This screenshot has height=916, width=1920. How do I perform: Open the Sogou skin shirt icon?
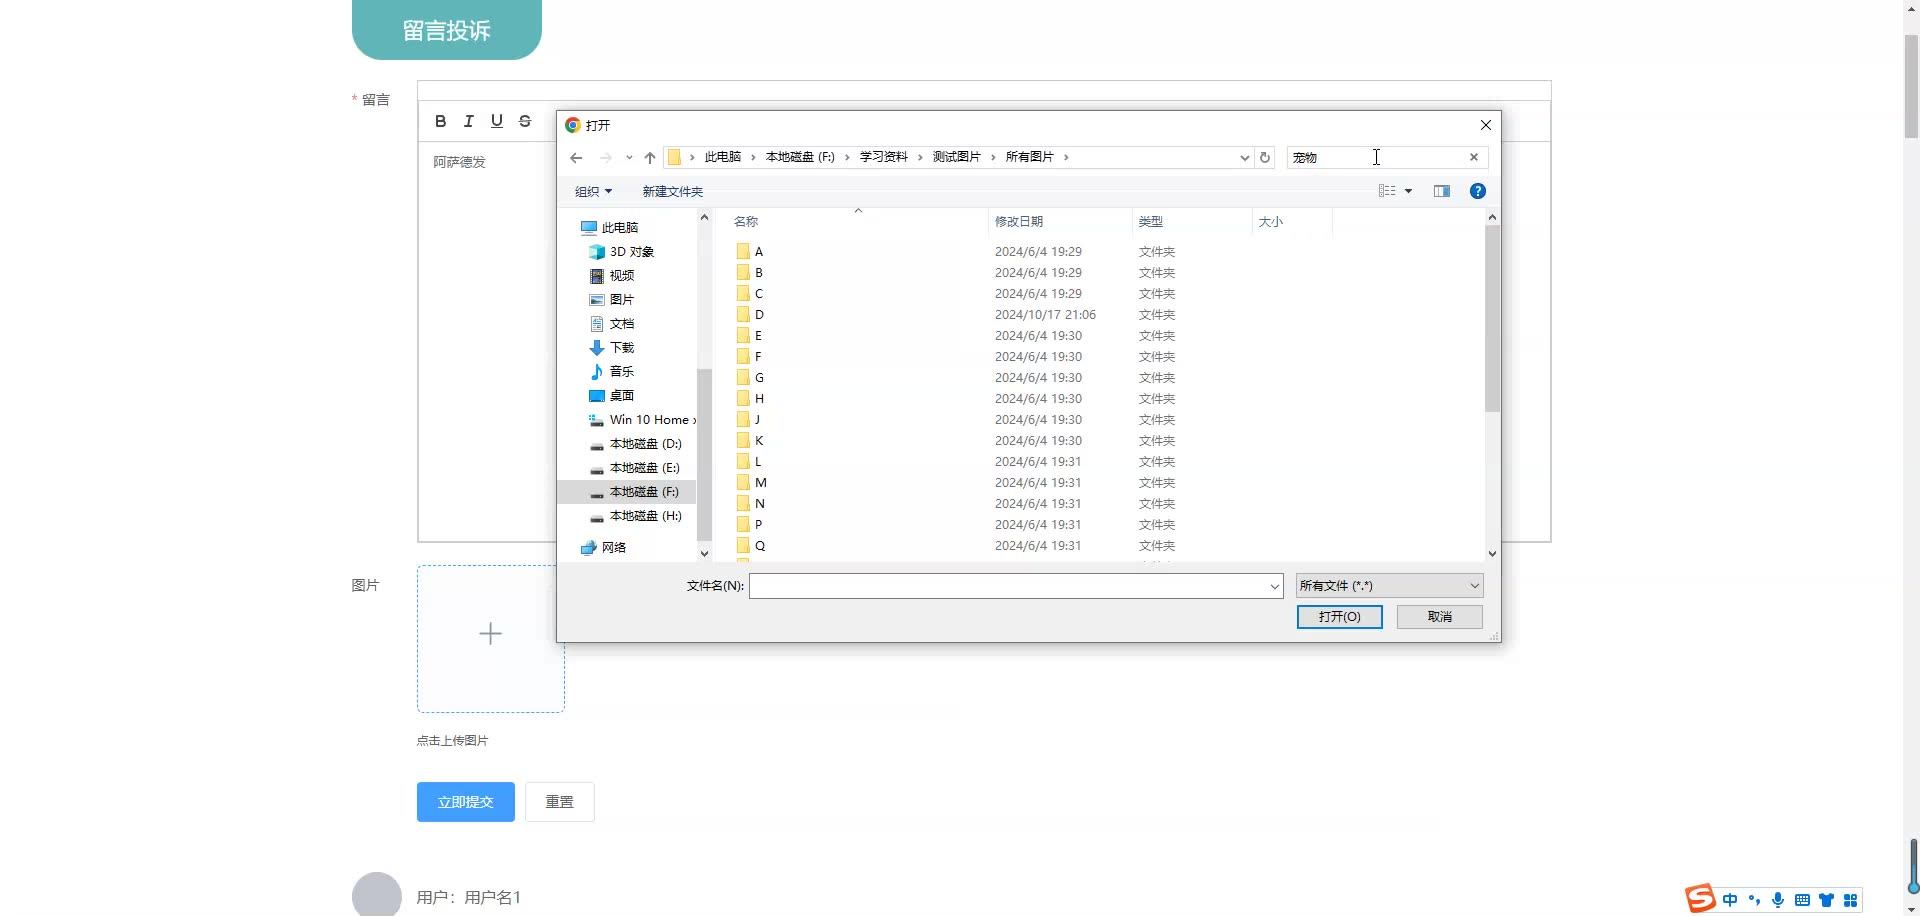coord(1826,900)
